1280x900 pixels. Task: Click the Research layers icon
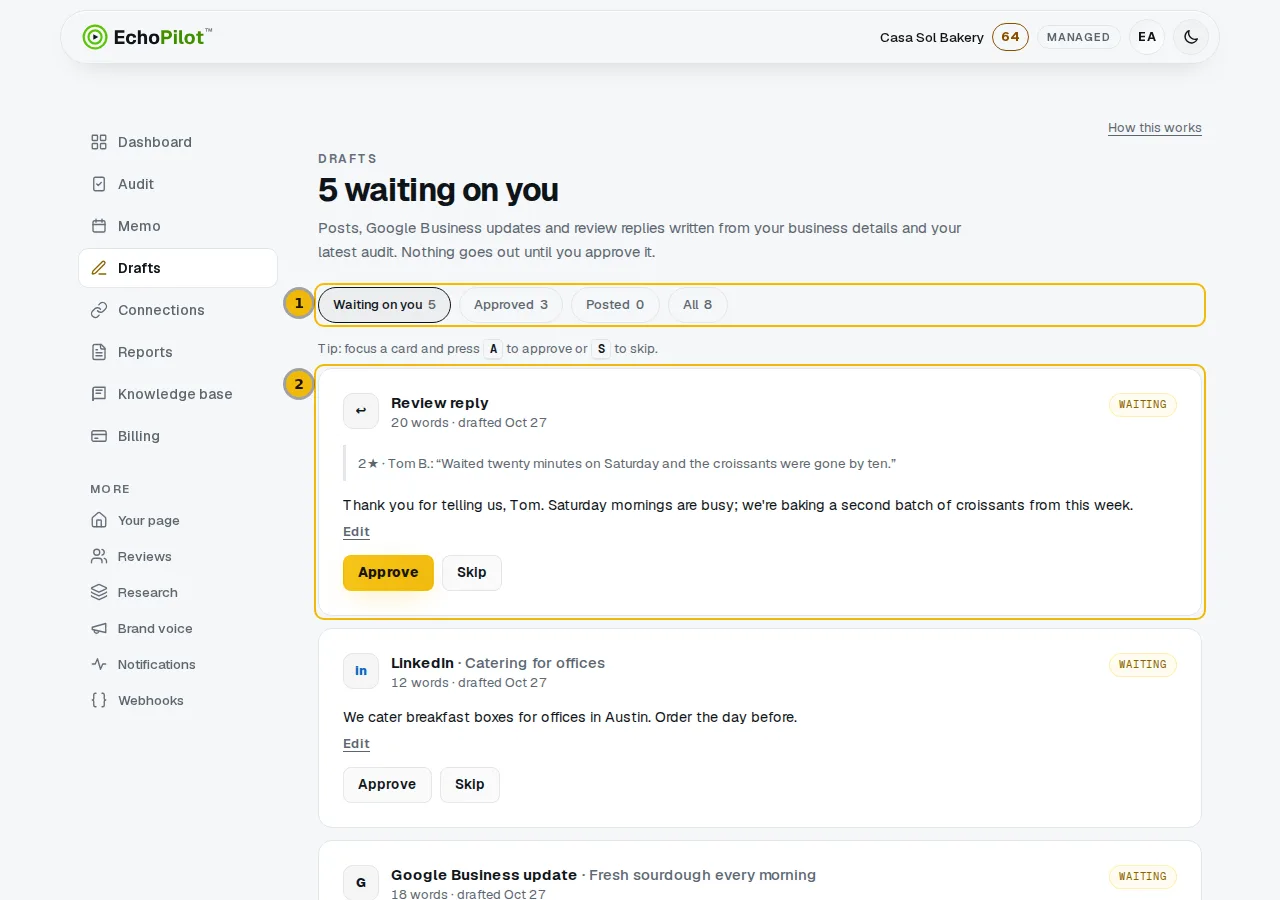(x=99, y=592)
